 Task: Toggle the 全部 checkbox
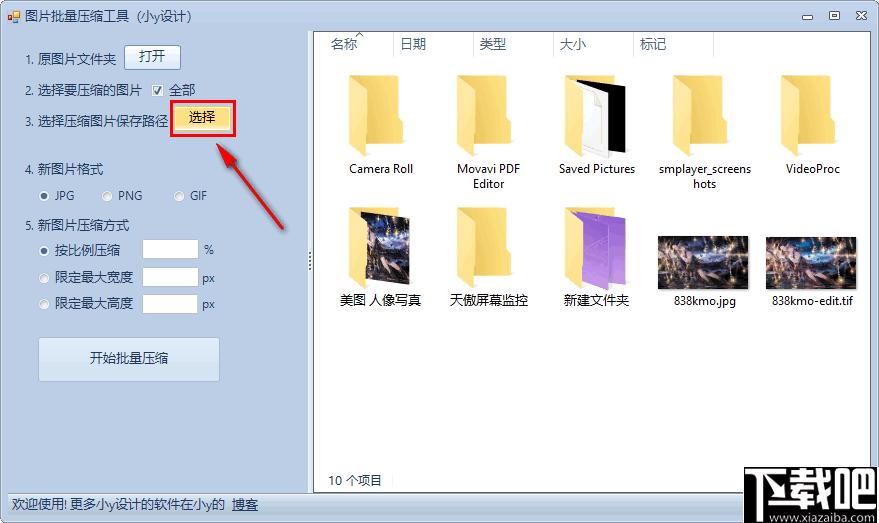pyautogui.click(x=158, y=90)
